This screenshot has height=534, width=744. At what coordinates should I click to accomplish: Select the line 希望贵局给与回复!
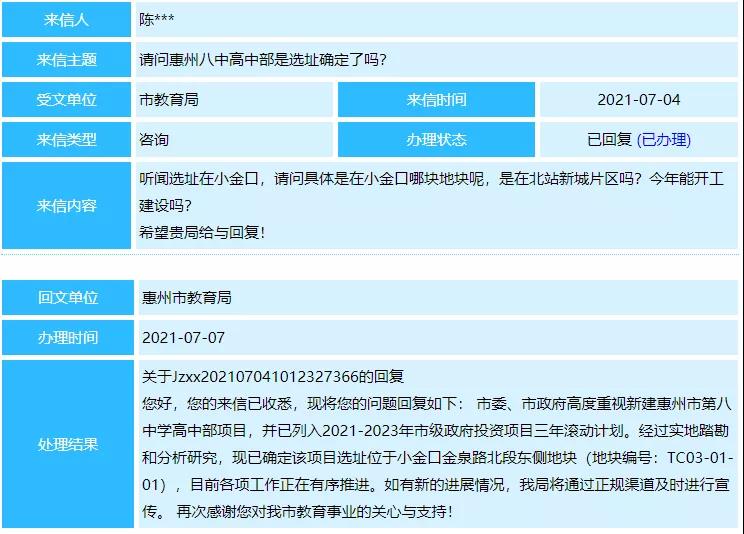202,233
